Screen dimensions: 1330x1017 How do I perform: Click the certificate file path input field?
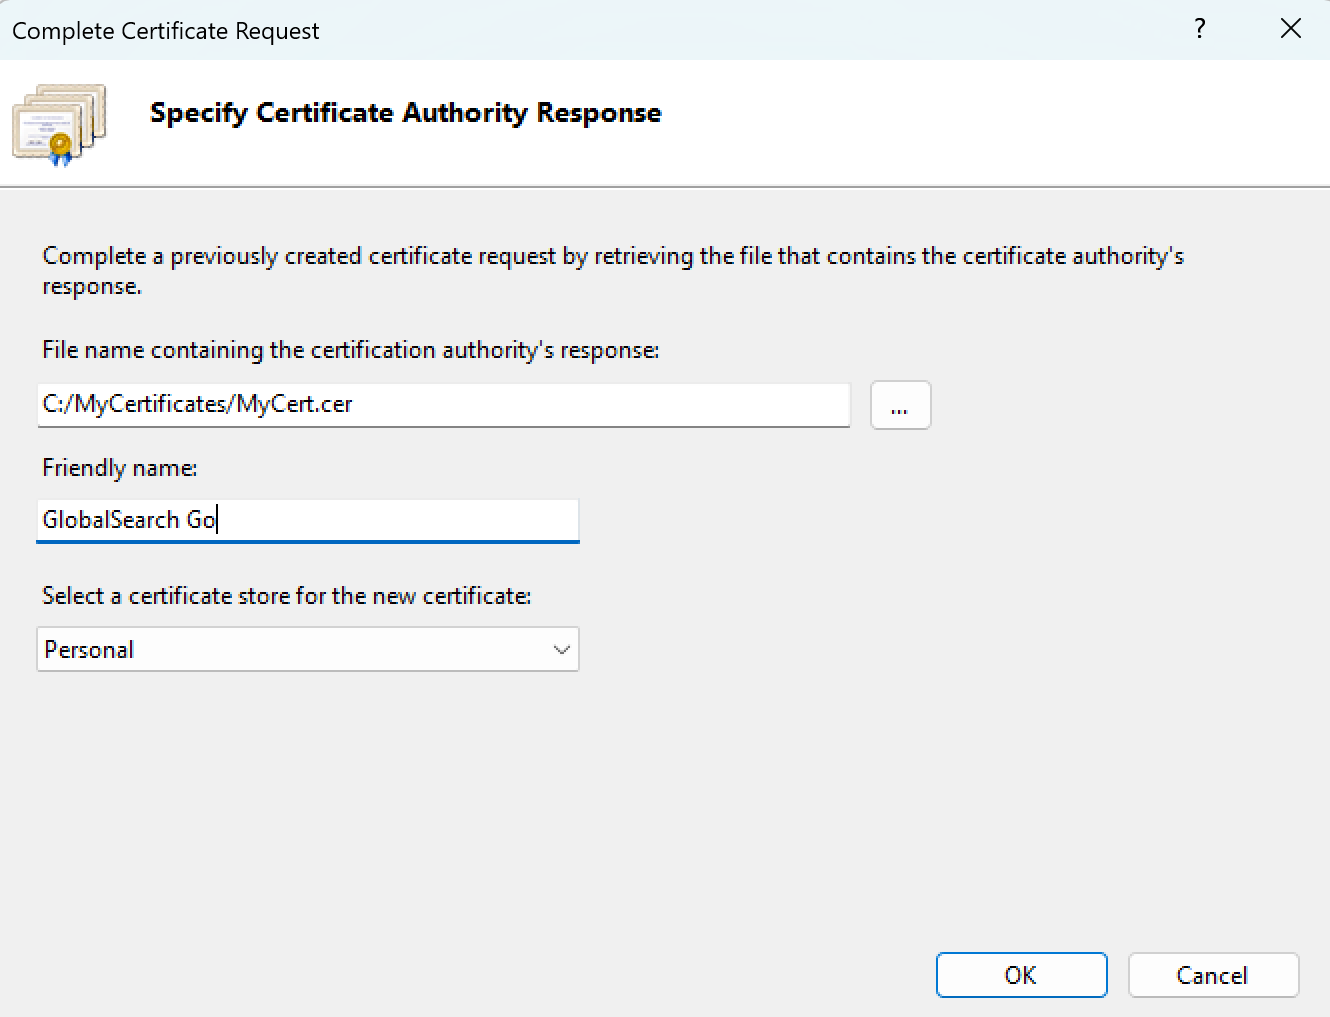(600, 405)
